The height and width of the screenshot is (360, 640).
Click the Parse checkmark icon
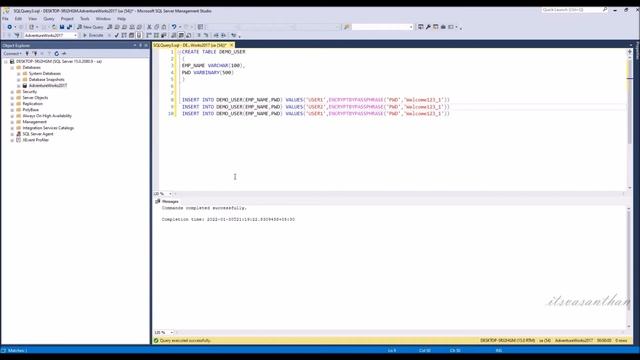[x=116, y=36]
